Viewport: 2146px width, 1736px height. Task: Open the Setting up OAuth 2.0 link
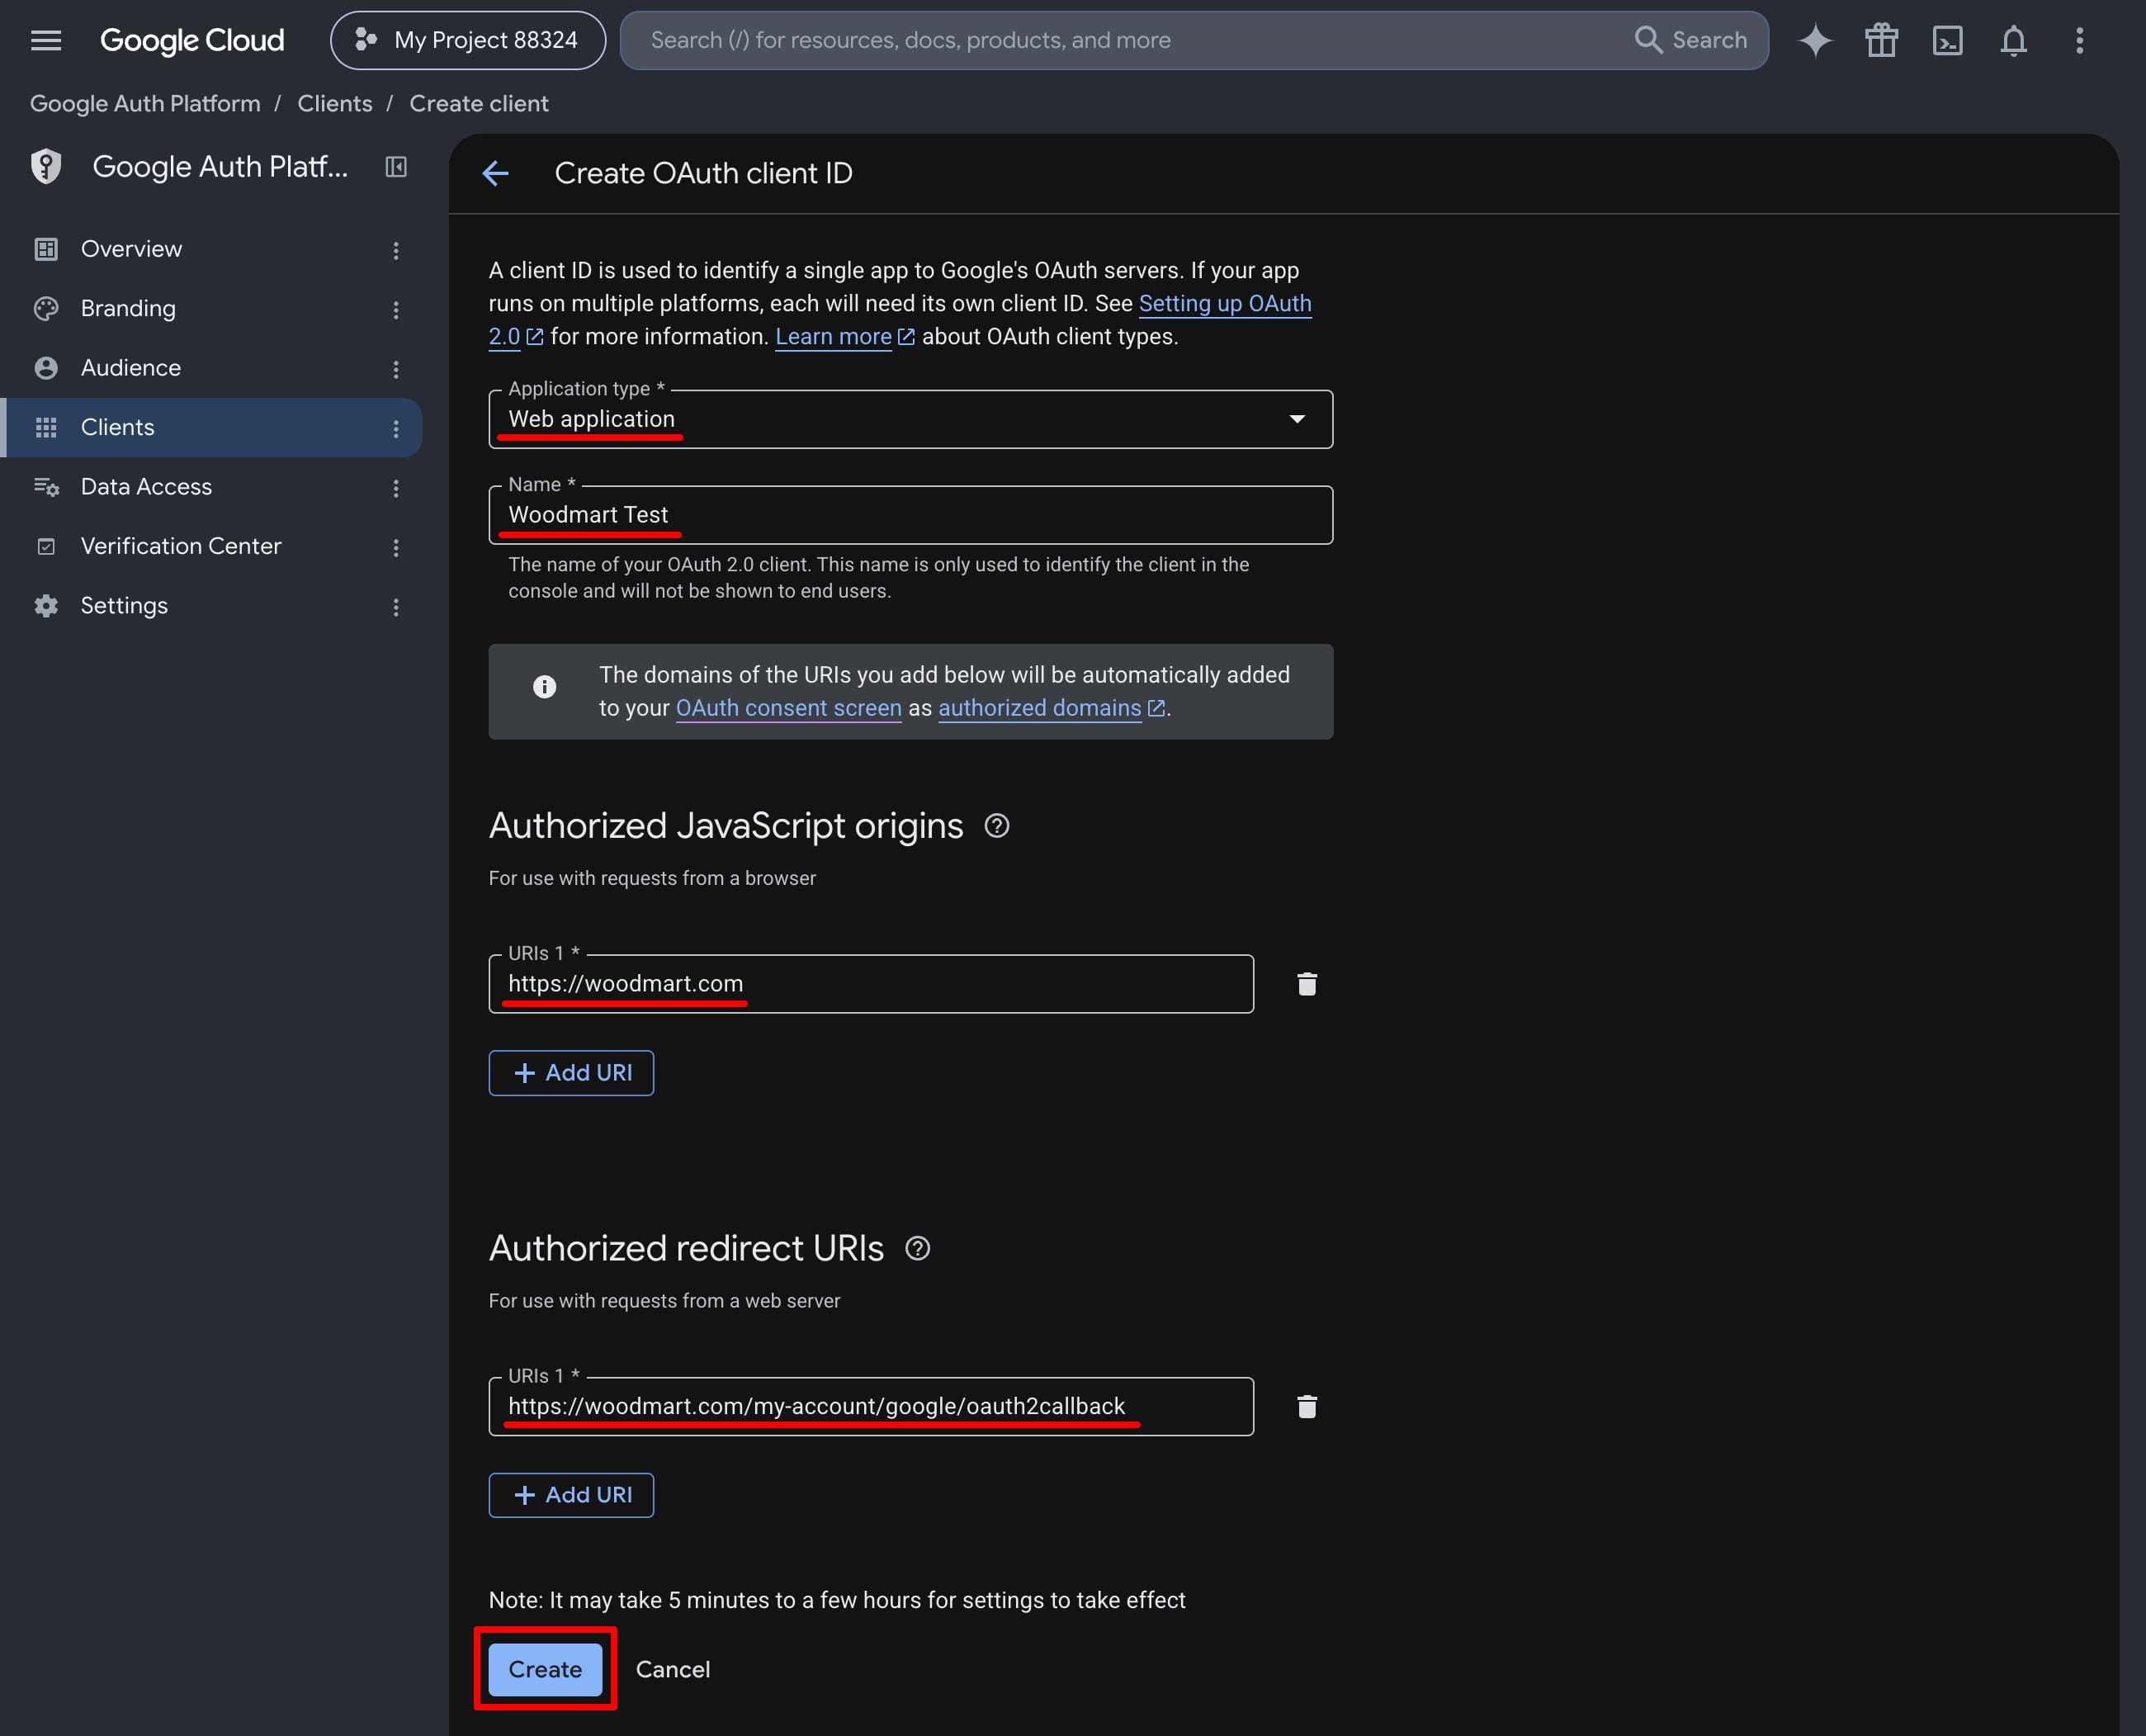click(1225, 303)
